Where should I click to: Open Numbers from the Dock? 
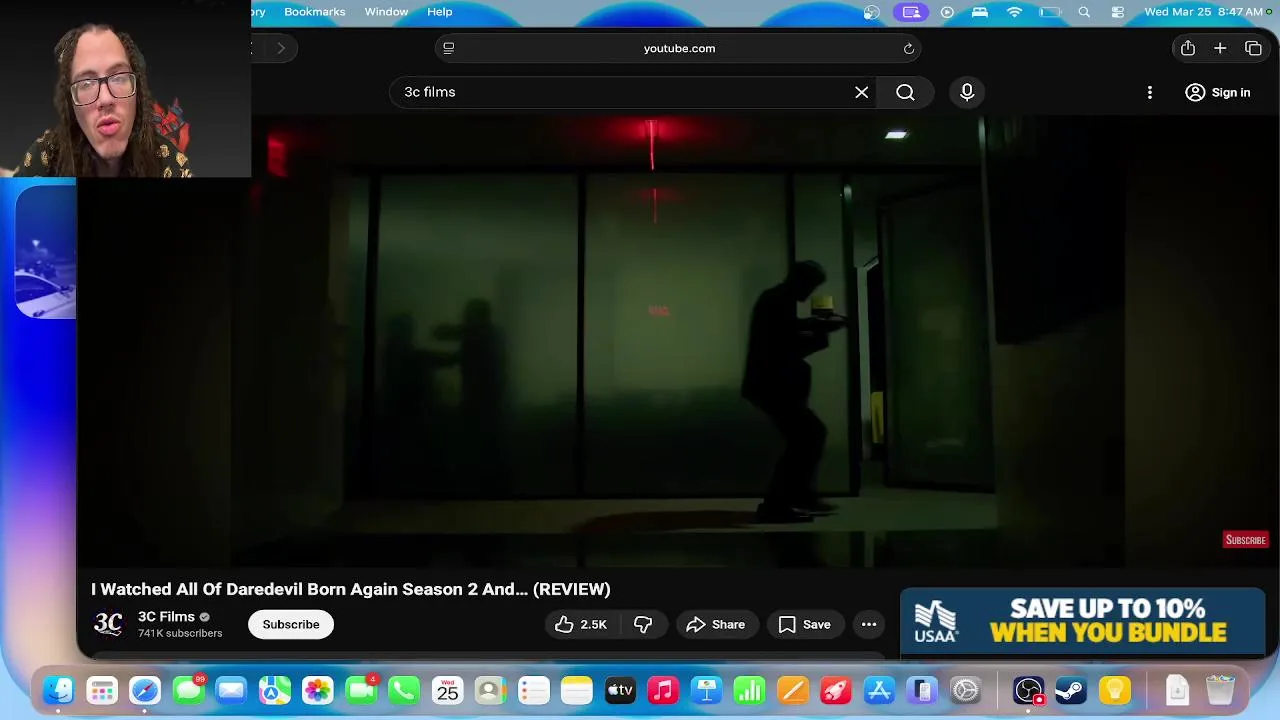(750, 690)
